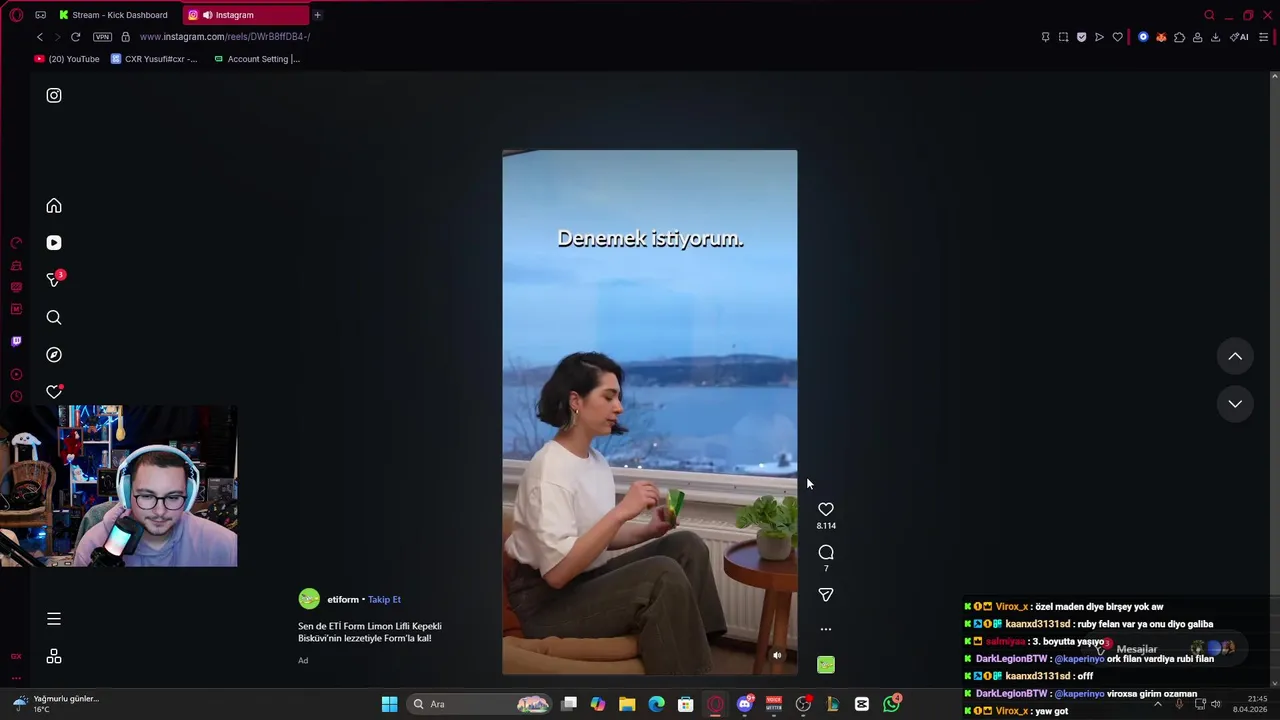Open the extensions puzzle icon

pyautogui.click(x=1179, y=37)
